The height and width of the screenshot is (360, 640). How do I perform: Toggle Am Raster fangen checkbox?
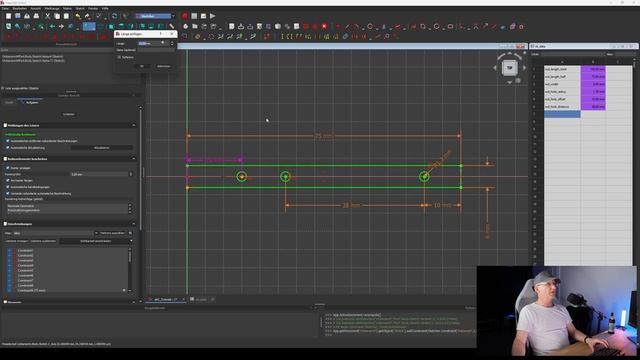(8, 180)
